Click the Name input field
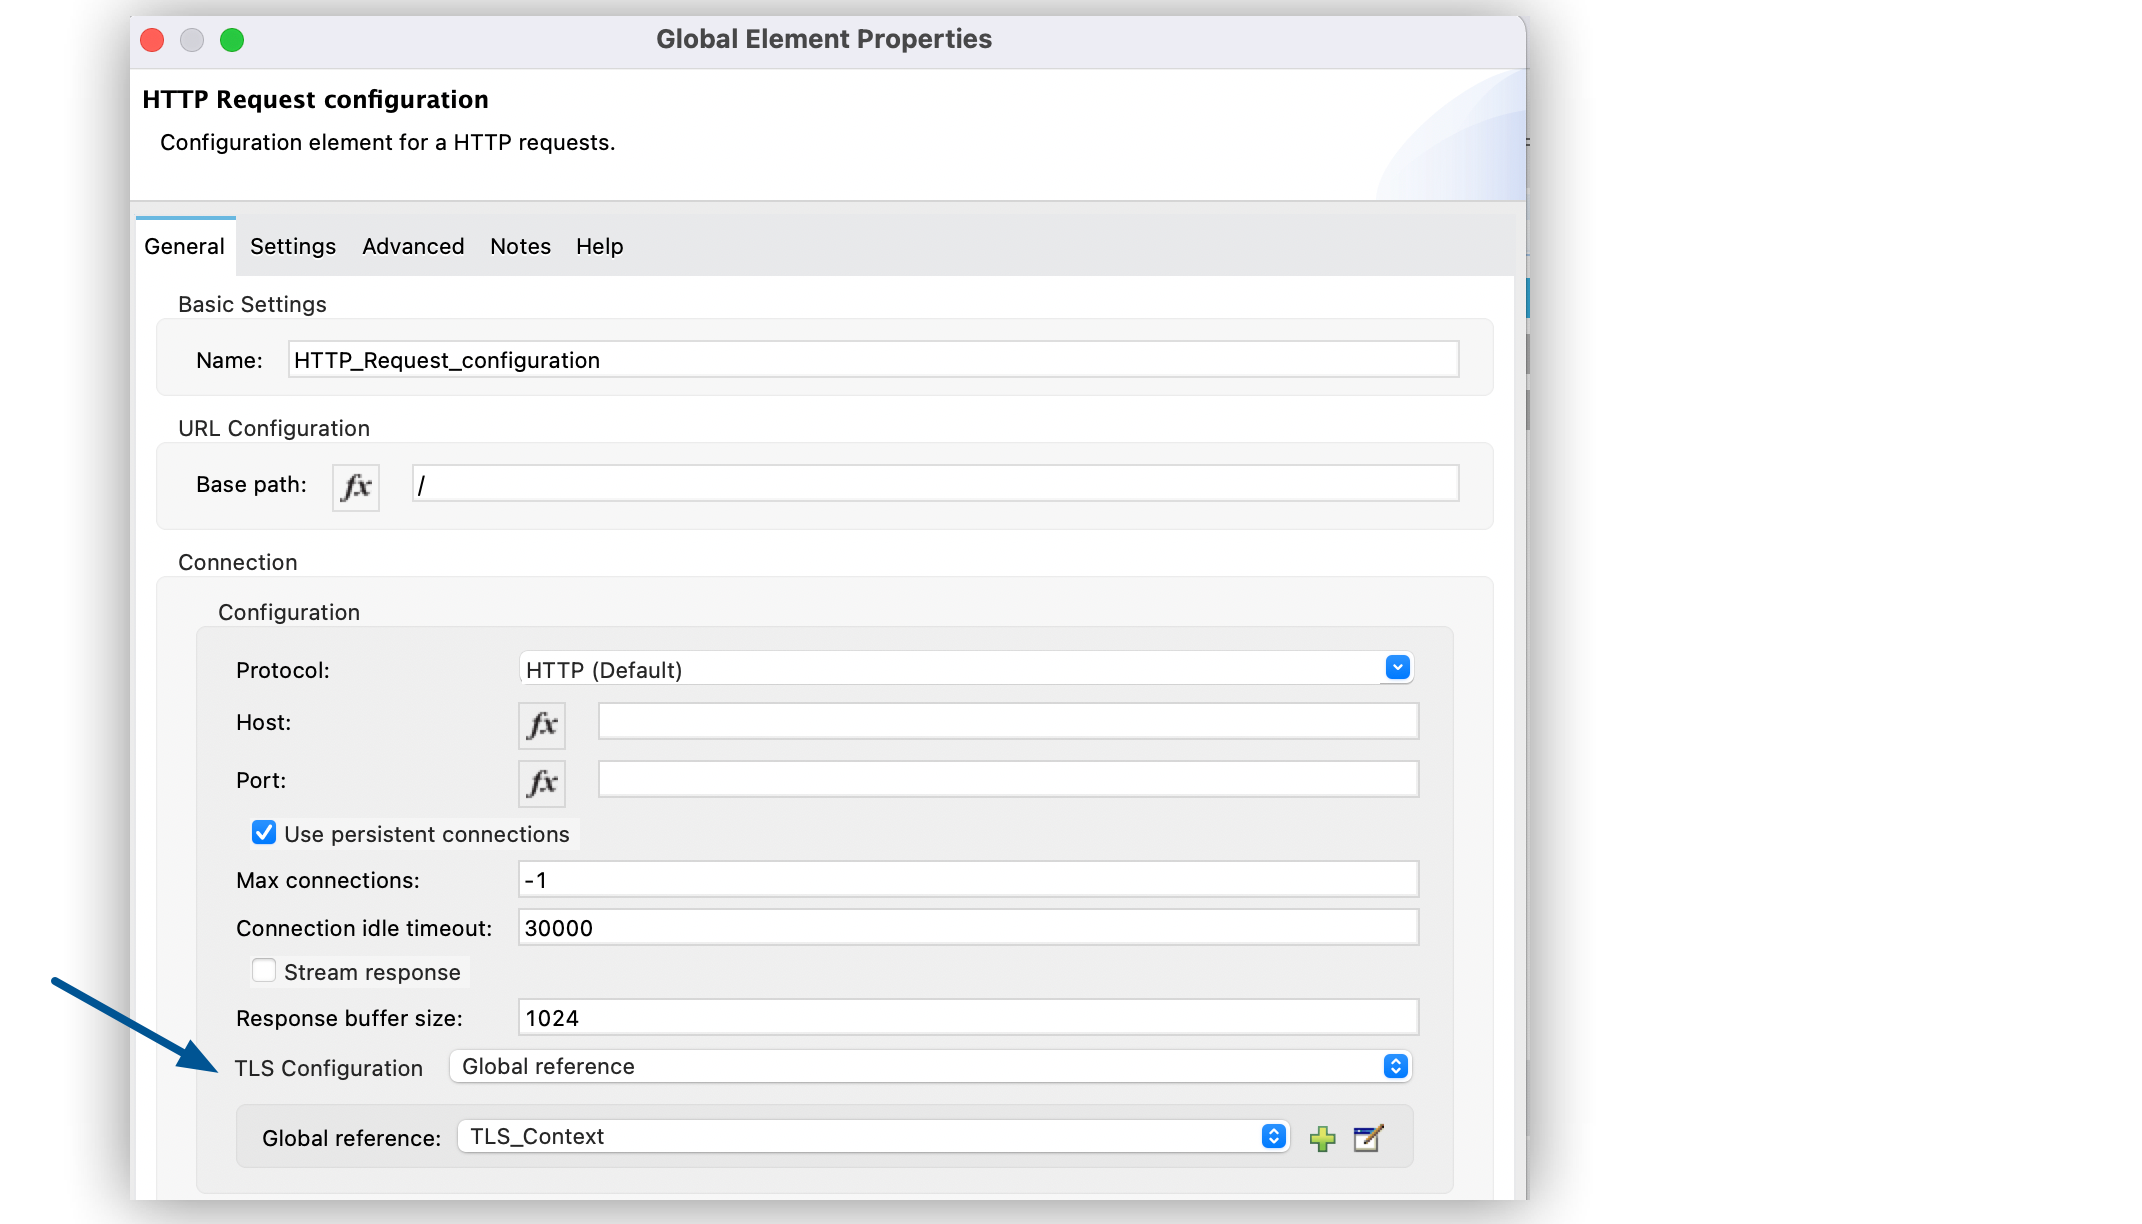 [872, 360]
